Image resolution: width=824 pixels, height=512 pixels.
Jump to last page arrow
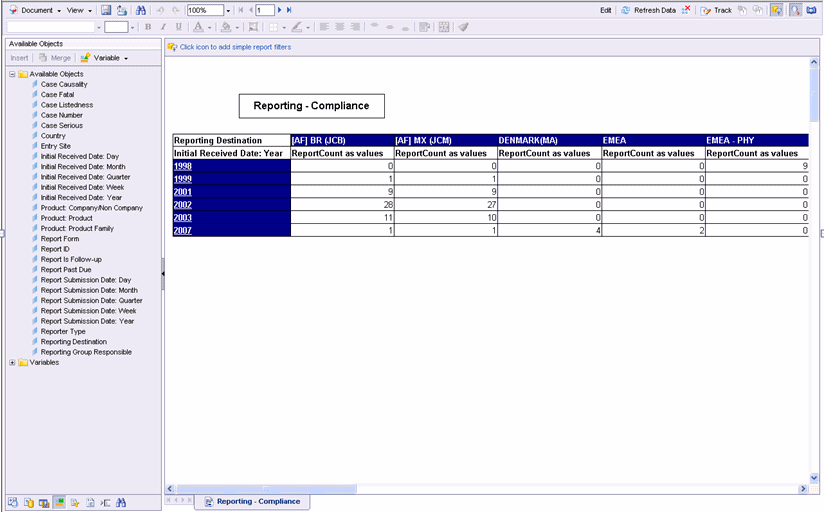click(x=291, y=10)
